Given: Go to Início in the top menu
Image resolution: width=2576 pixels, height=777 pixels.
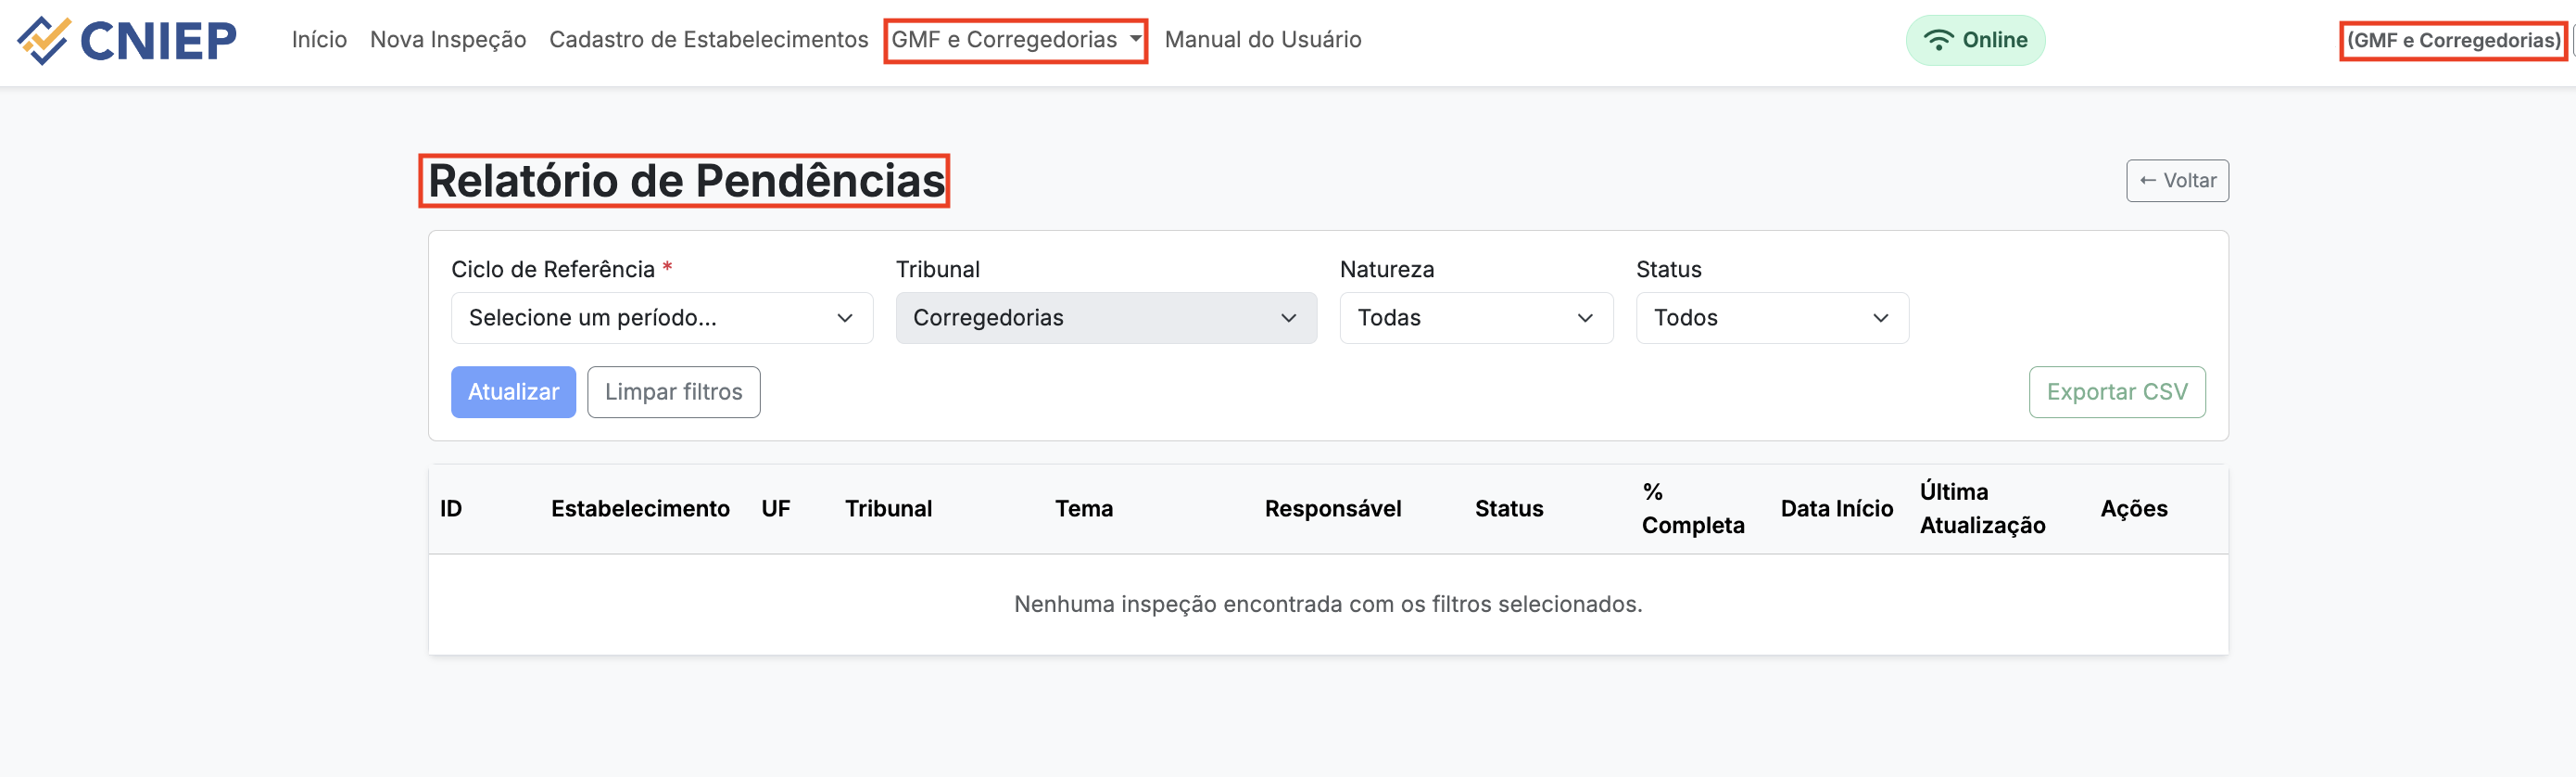Looking at the screenshot, I should point(318,40).
